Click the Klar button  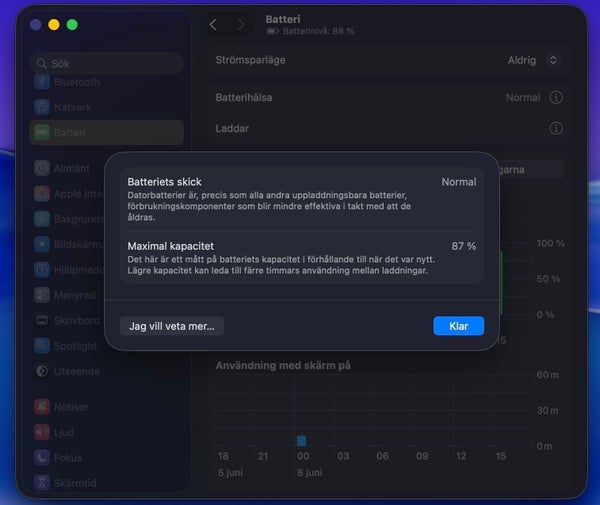[x=458, y=326]
